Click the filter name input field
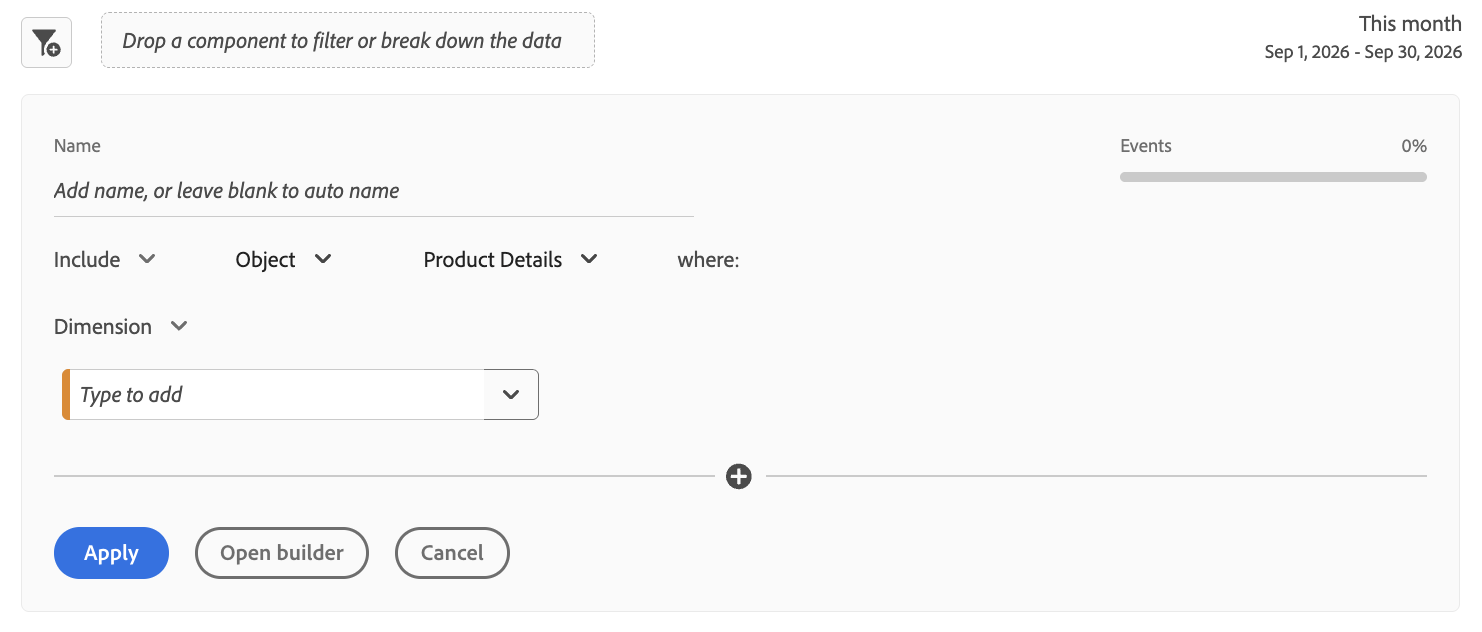 [373, 191]
